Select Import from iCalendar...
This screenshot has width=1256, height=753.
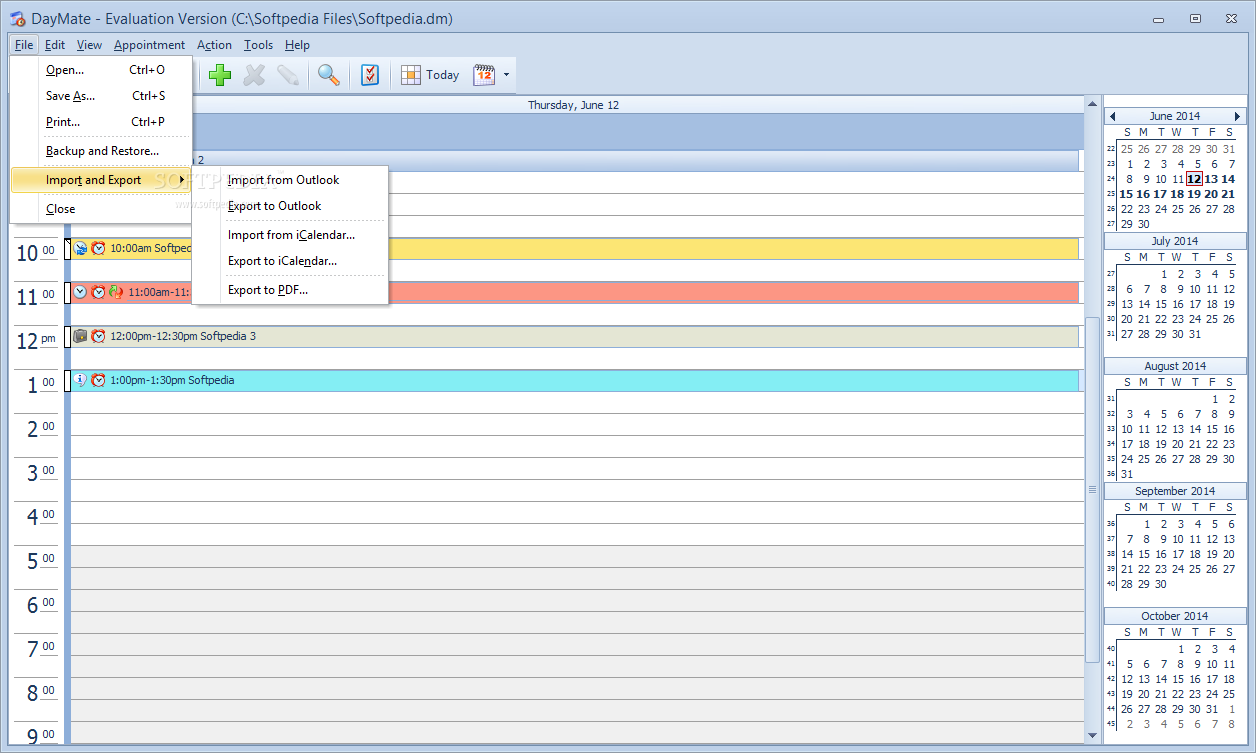290,235
